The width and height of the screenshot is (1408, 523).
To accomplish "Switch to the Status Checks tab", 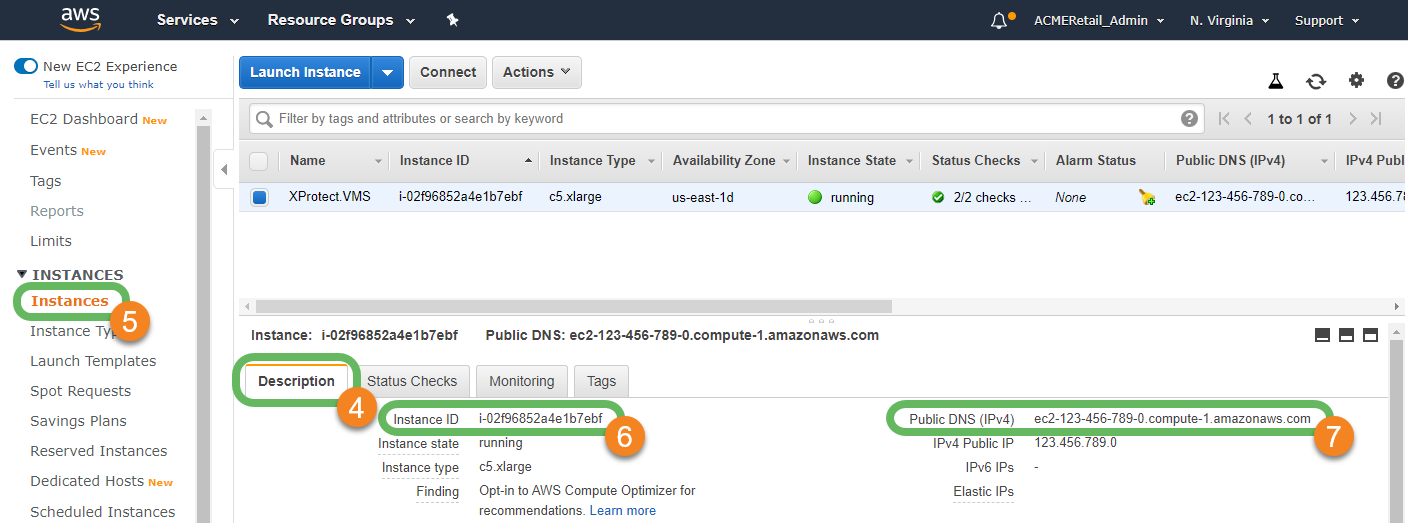I will (411, 381).
